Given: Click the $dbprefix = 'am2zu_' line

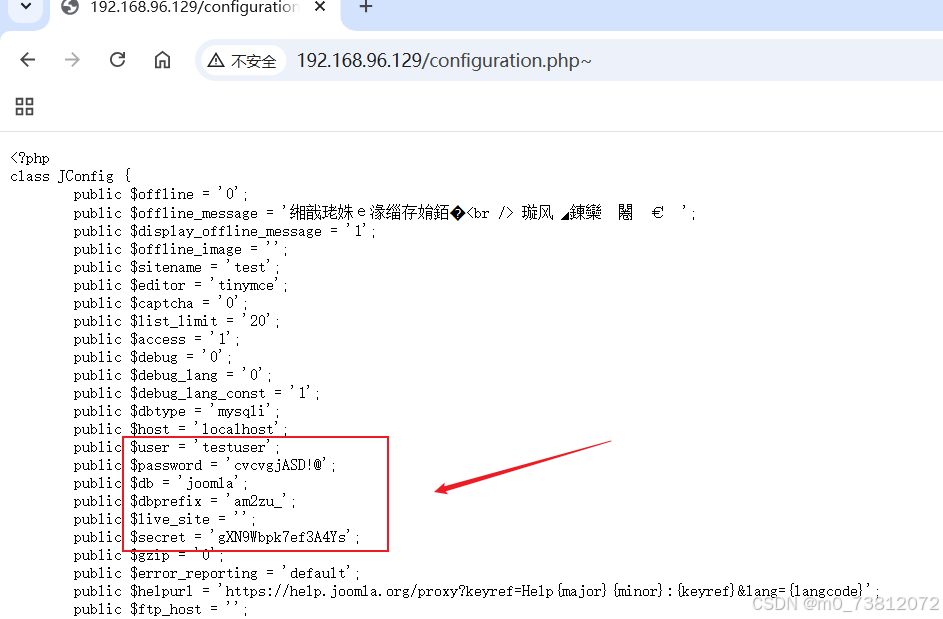Looking at the screenshot, I should tap(185, 502).
